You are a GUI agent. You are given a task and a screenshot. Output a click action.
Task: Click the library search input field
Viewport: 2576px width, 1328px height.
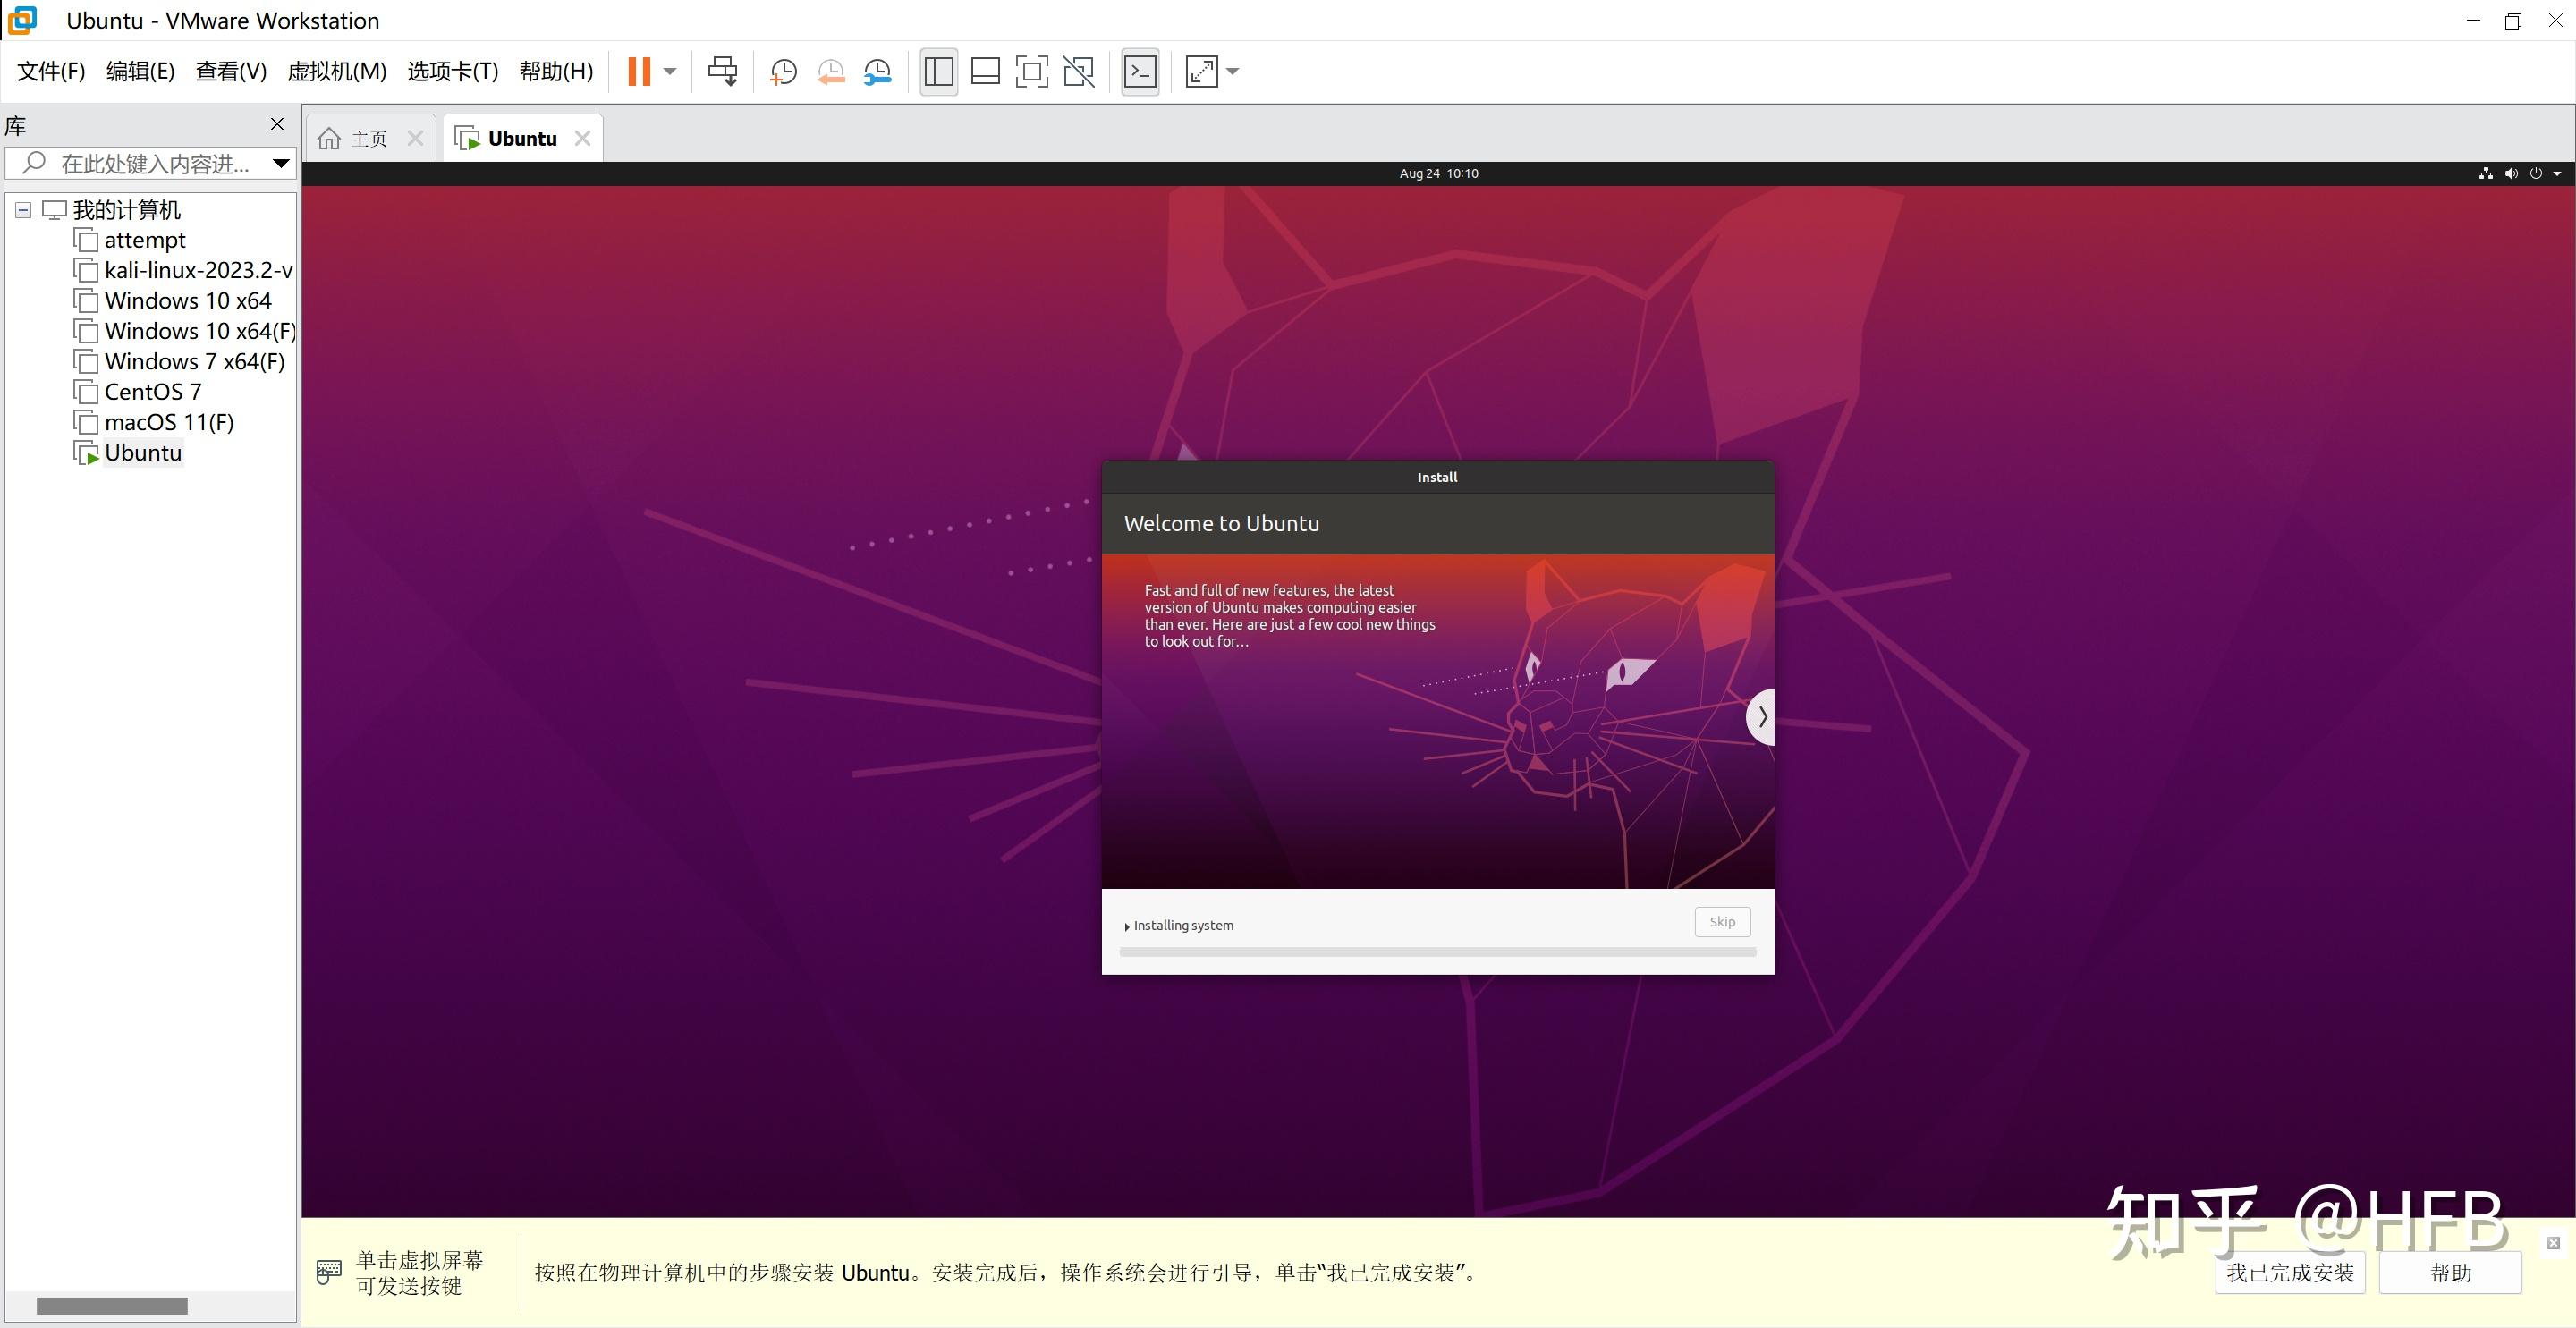pyautogui.click(x=150, y=163)
